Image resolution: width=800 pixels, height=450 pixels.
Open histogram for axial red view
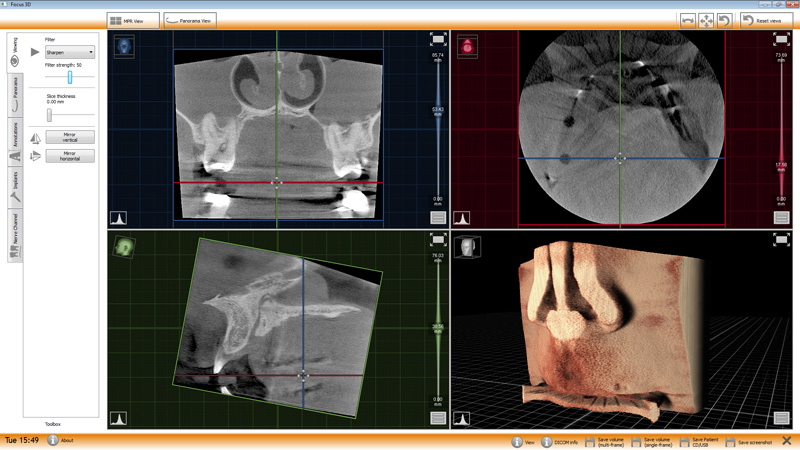tap(462, 218)
